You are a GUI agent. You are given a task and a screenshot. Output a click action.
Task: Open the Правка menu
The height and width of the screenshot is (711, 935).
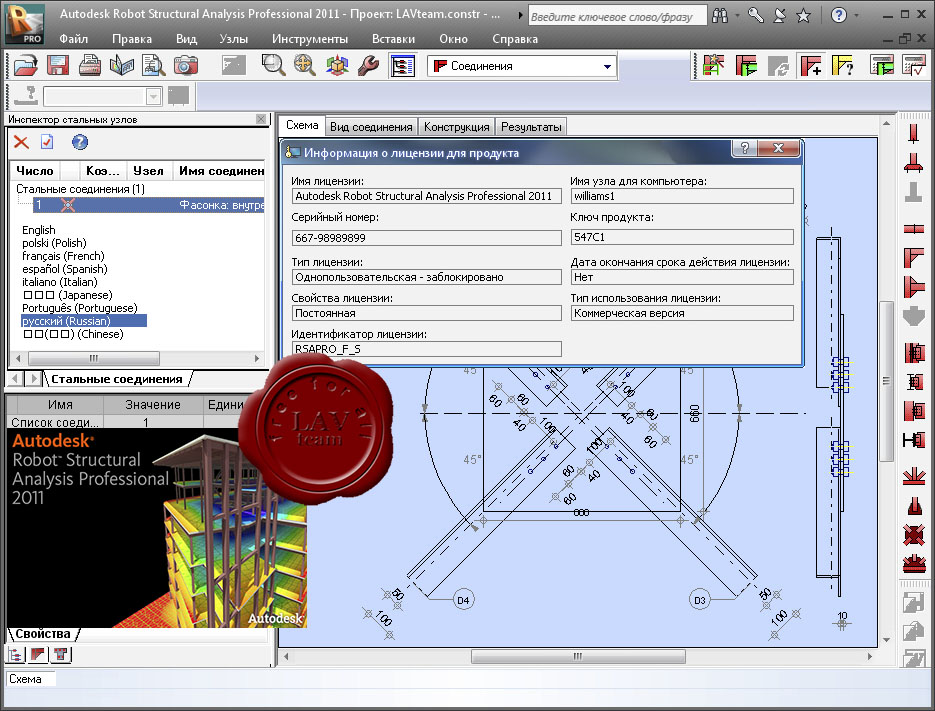(x=132, y=39)
